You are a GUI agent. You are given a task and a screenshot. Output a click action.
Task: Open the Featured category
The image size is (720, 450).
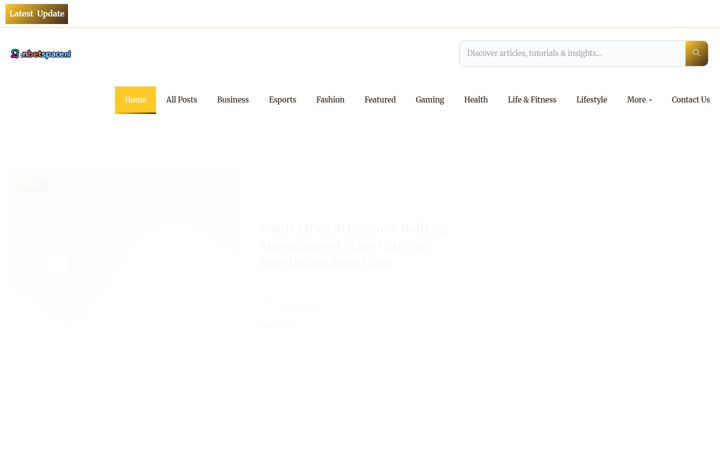[x=380, y=100]
